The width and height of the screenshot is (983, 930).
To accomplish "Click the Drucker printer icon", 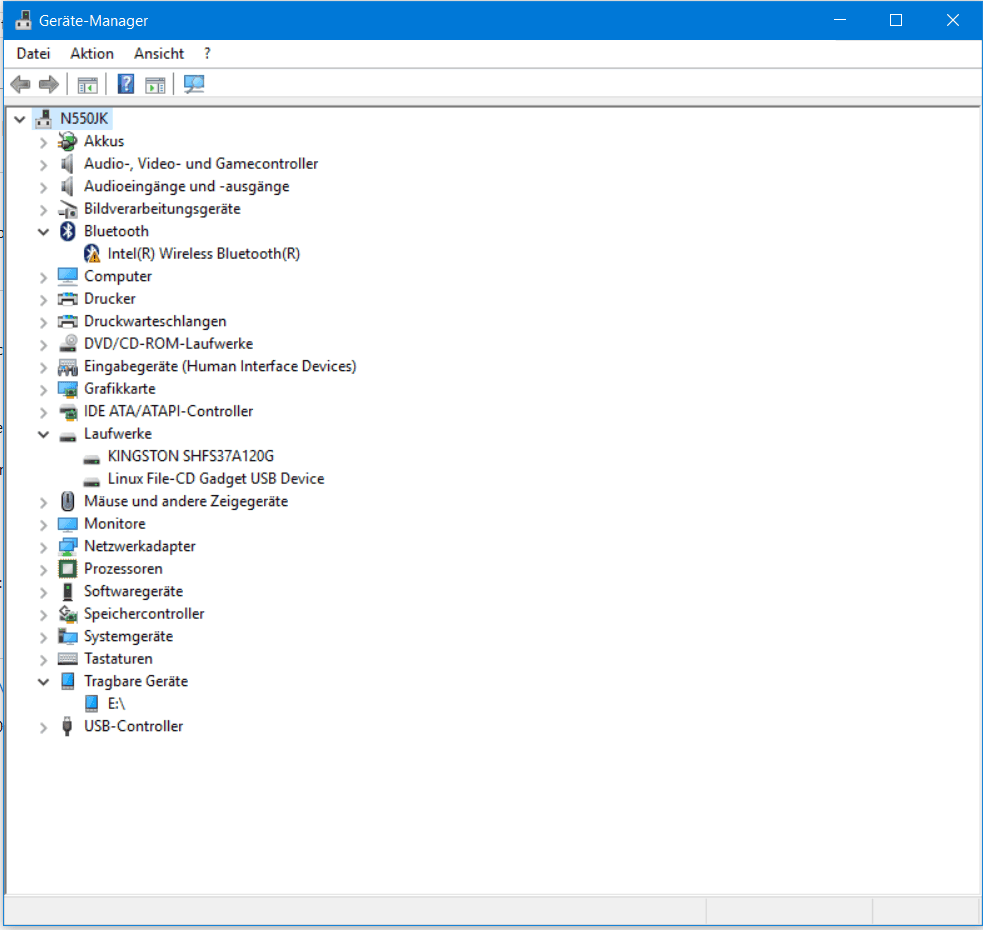I will tap(68, 299).
